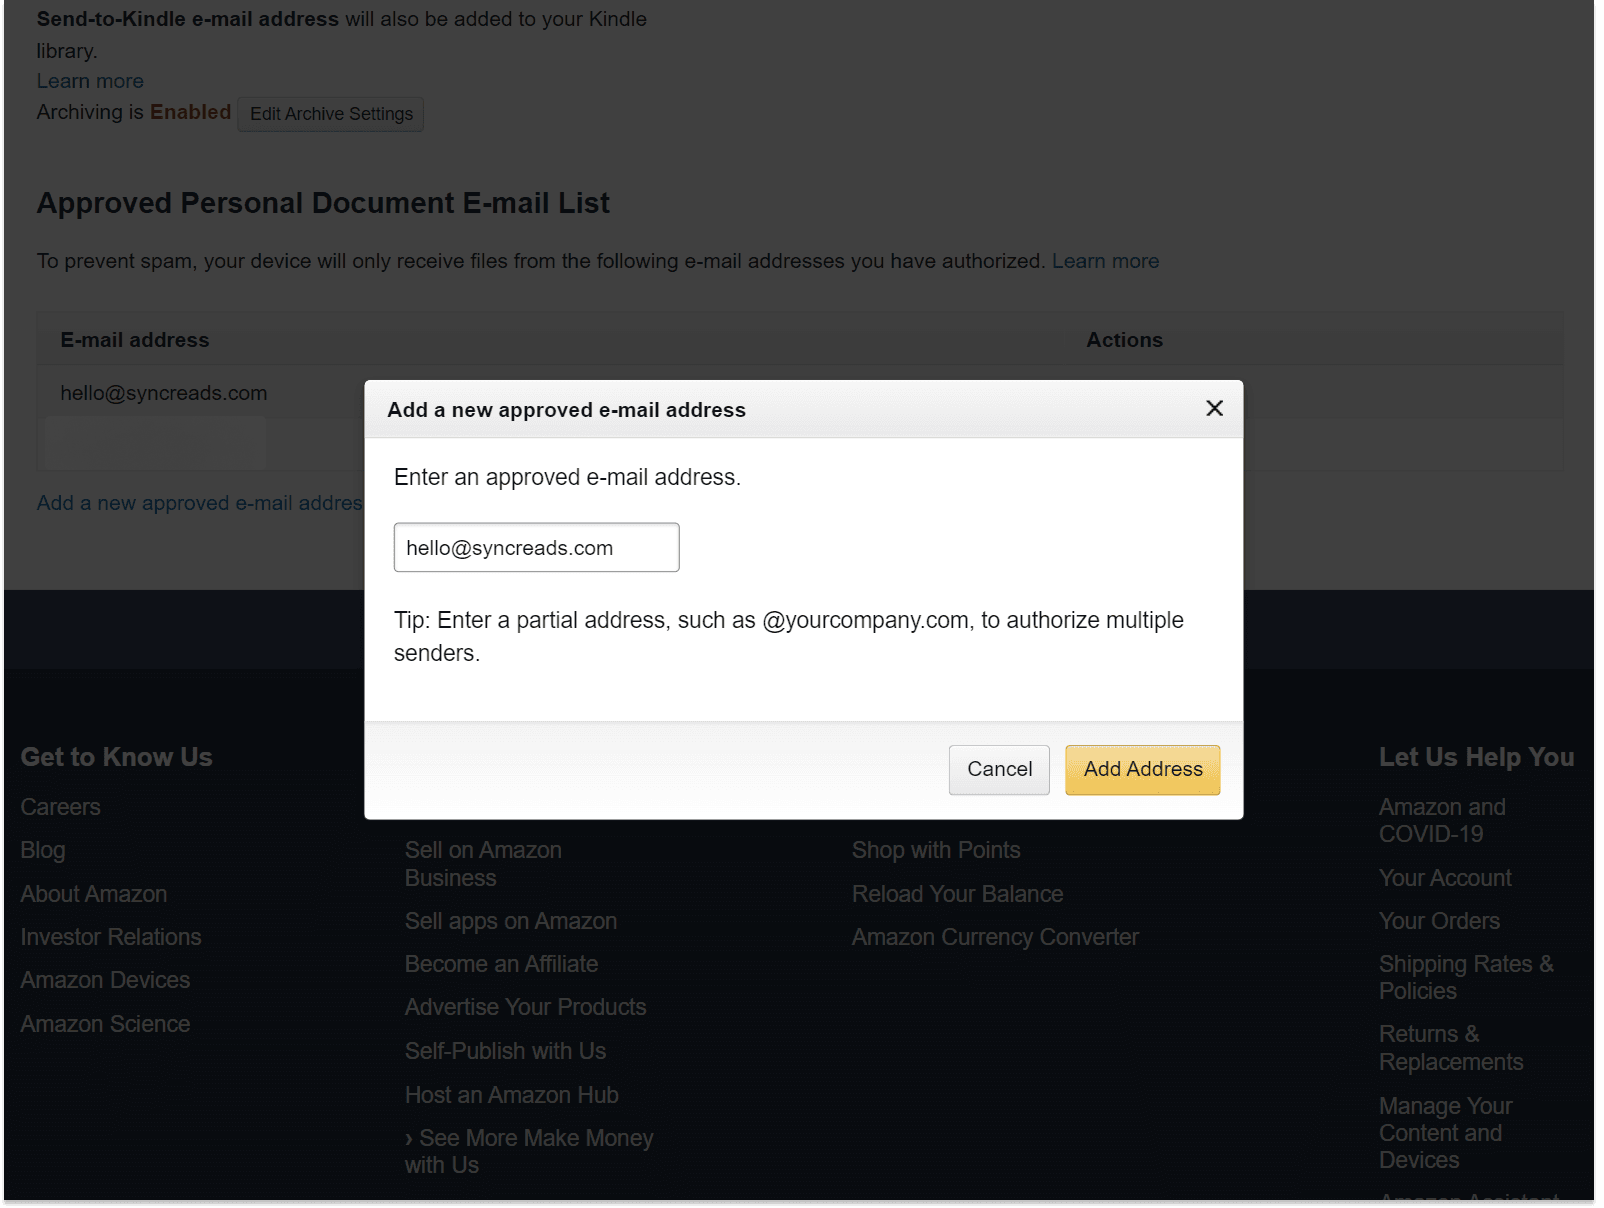Image resolution: width=1604 pixels, height=1208 pixels.
Task: Open Amazon Devices footer link
Action: pyautogui.click(x=105, y=980)
